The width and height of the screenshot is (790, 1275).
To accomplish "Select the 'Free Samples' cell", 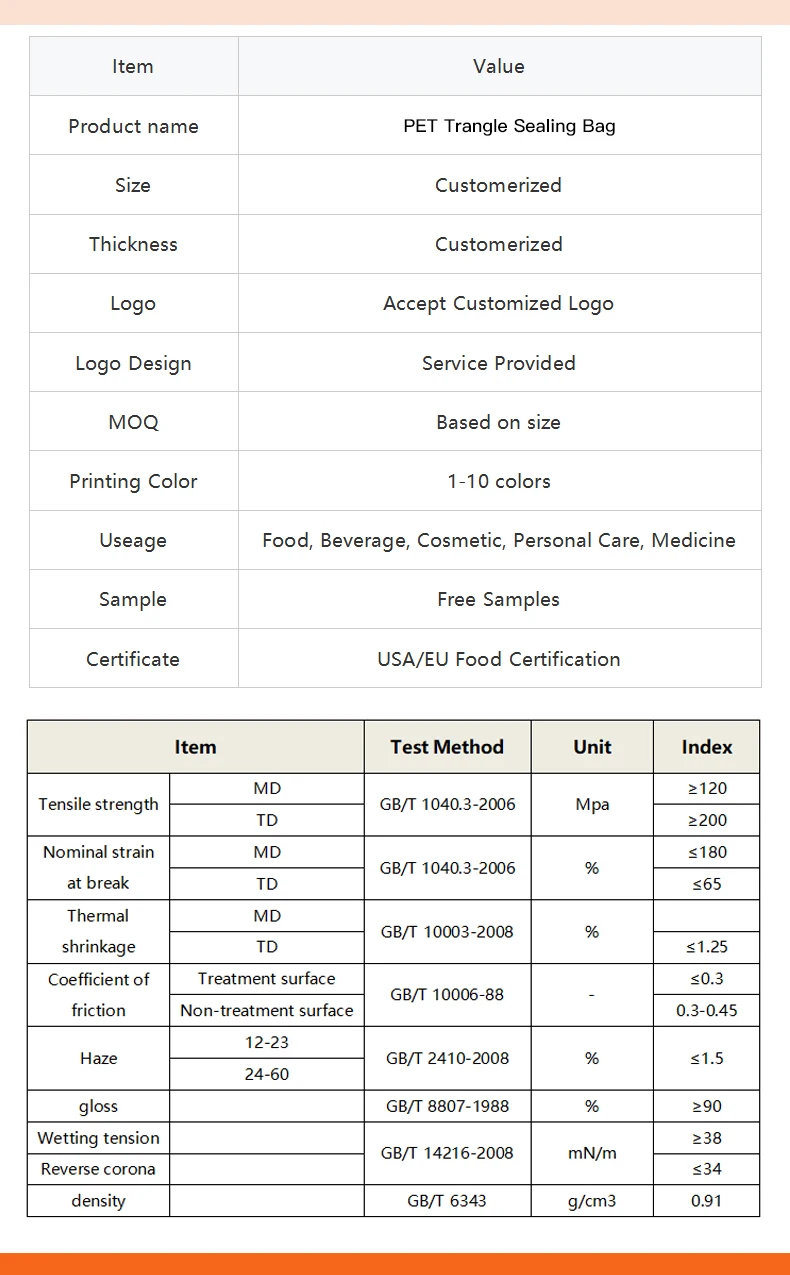I will point(499,599).
